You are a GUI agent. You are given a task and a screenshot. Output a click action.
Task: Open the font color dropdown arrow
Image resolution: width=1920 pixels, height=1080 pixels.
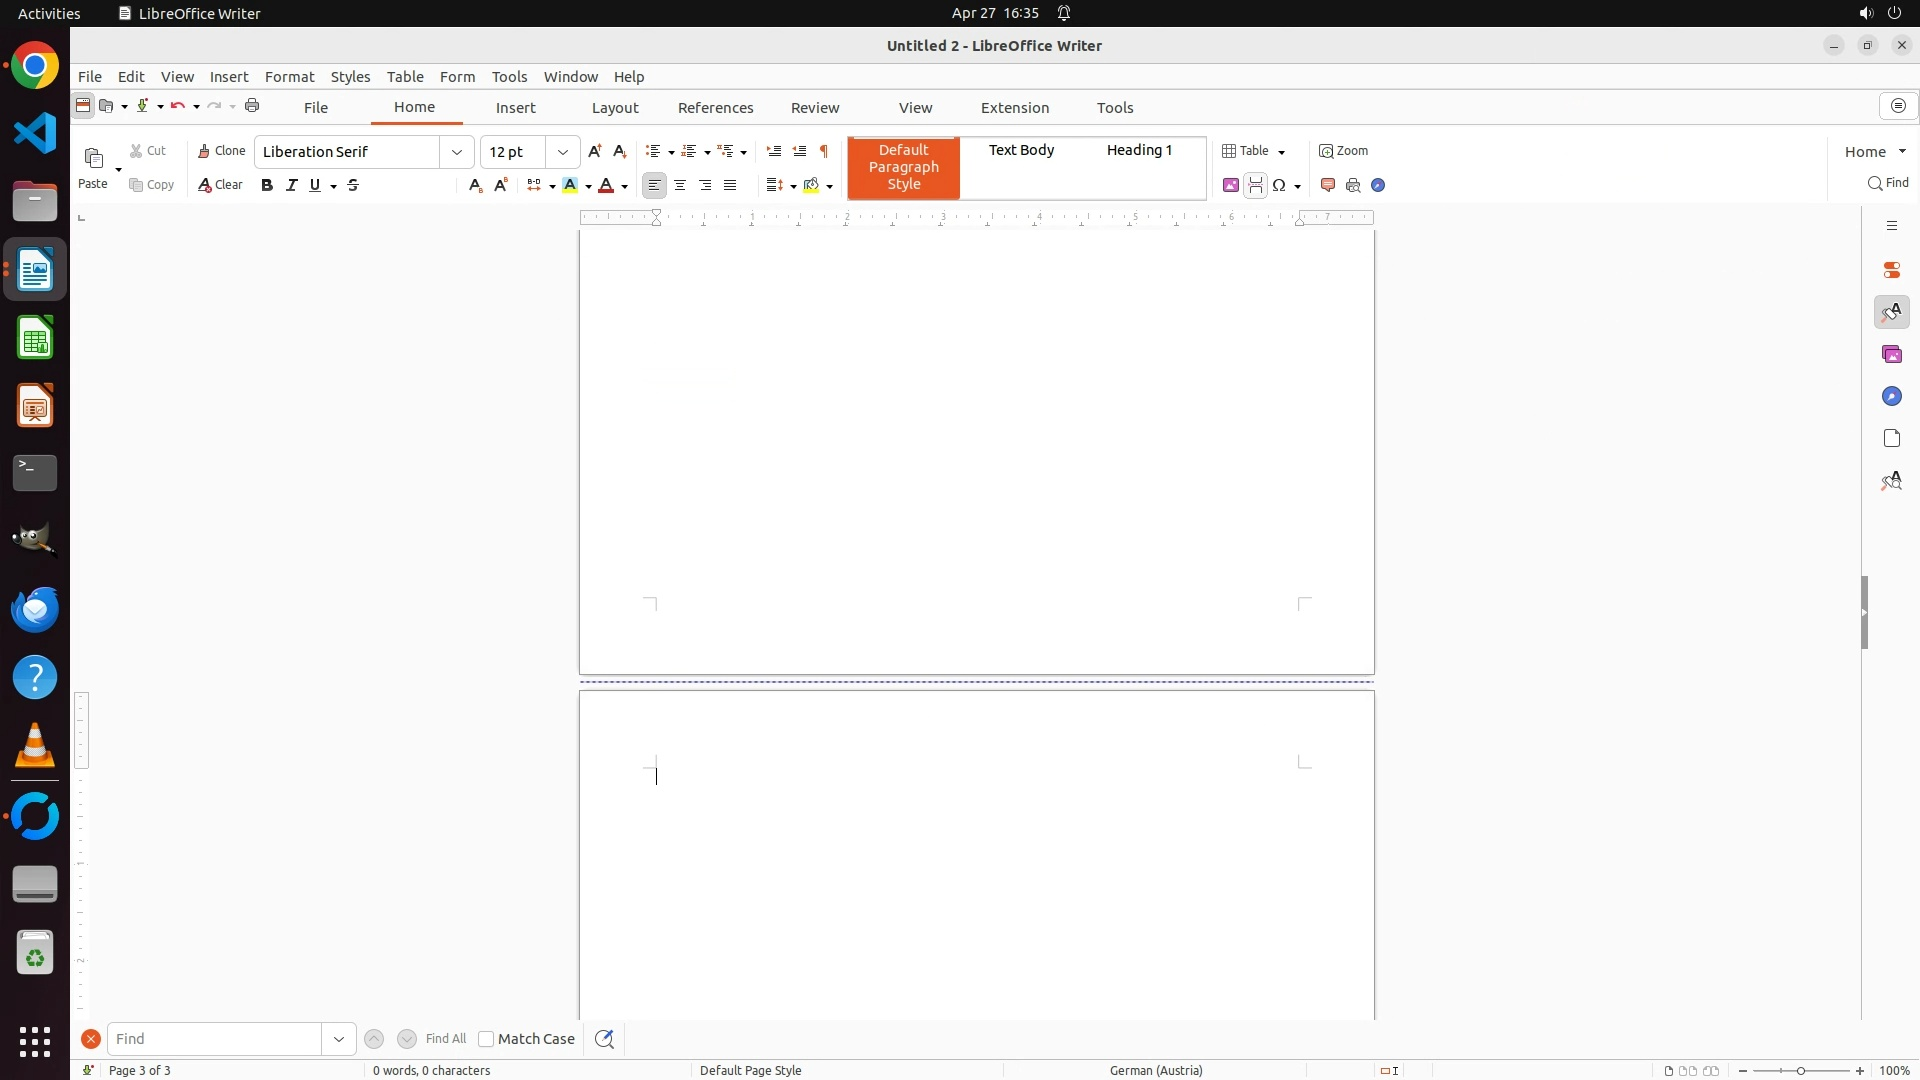625,186
